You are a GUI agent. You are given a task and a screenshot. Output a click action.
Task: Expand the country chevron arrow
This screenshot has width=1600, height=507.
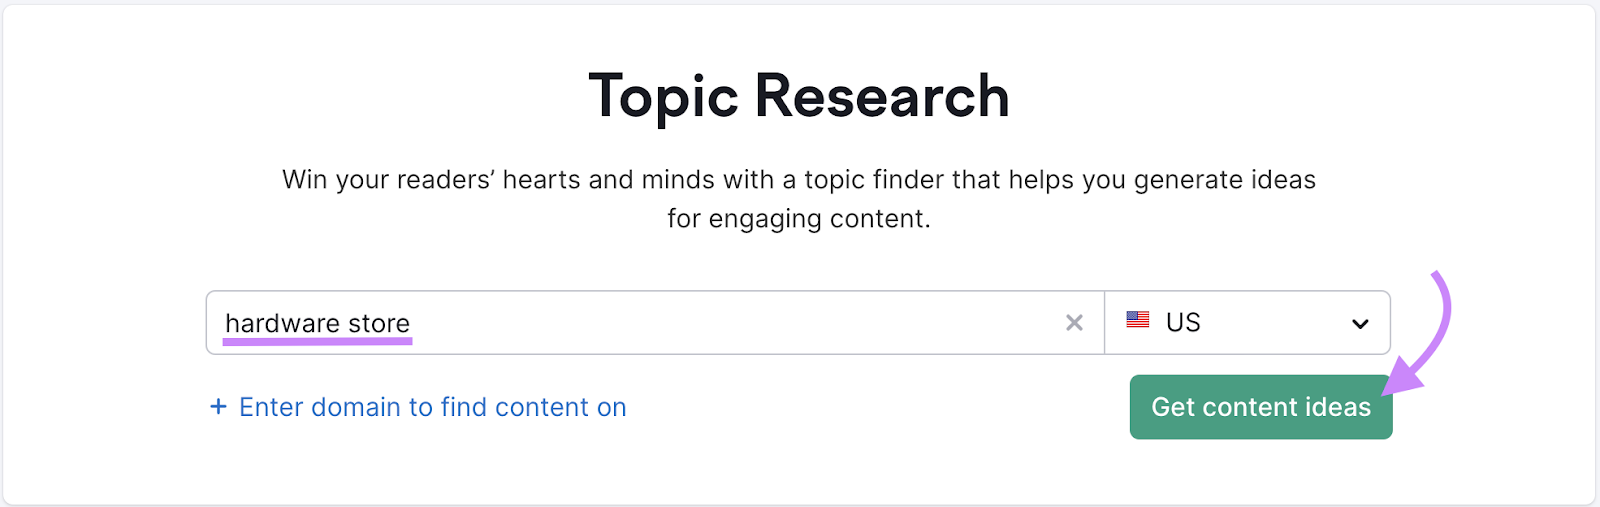click(x=1360, y=324)
